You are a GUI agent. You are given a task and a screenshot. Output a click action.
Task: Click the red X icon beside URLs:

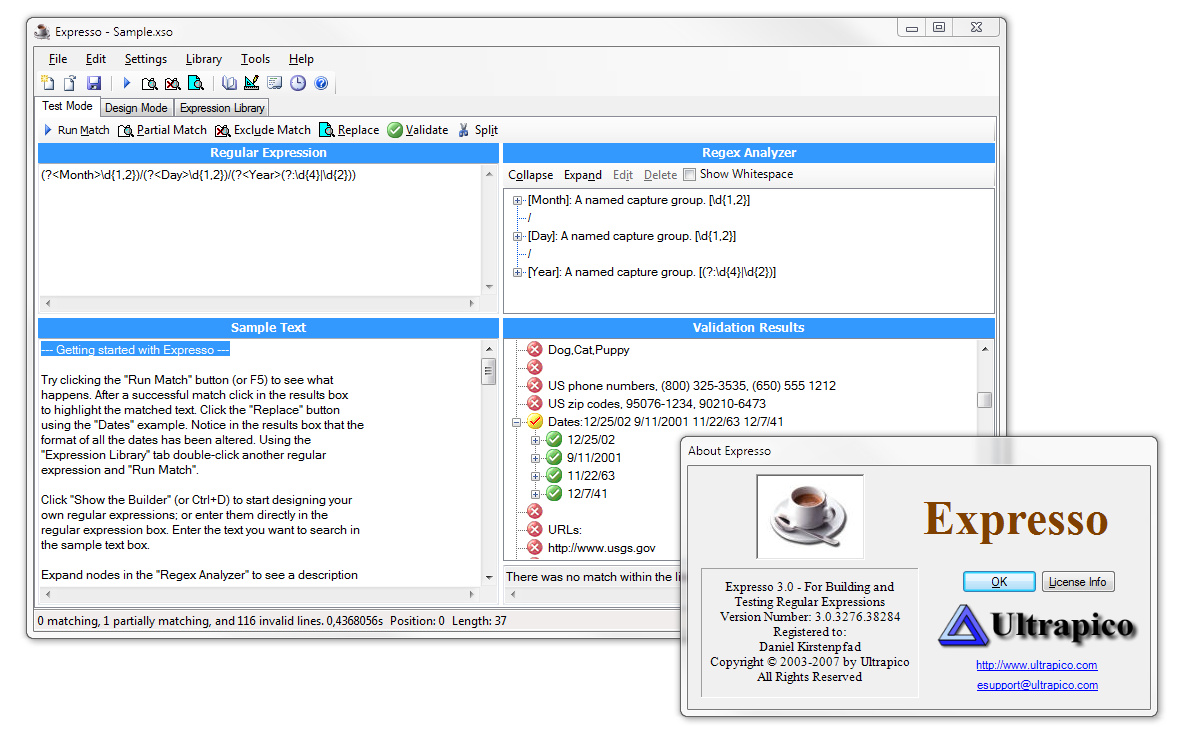[x=534, y=529]
